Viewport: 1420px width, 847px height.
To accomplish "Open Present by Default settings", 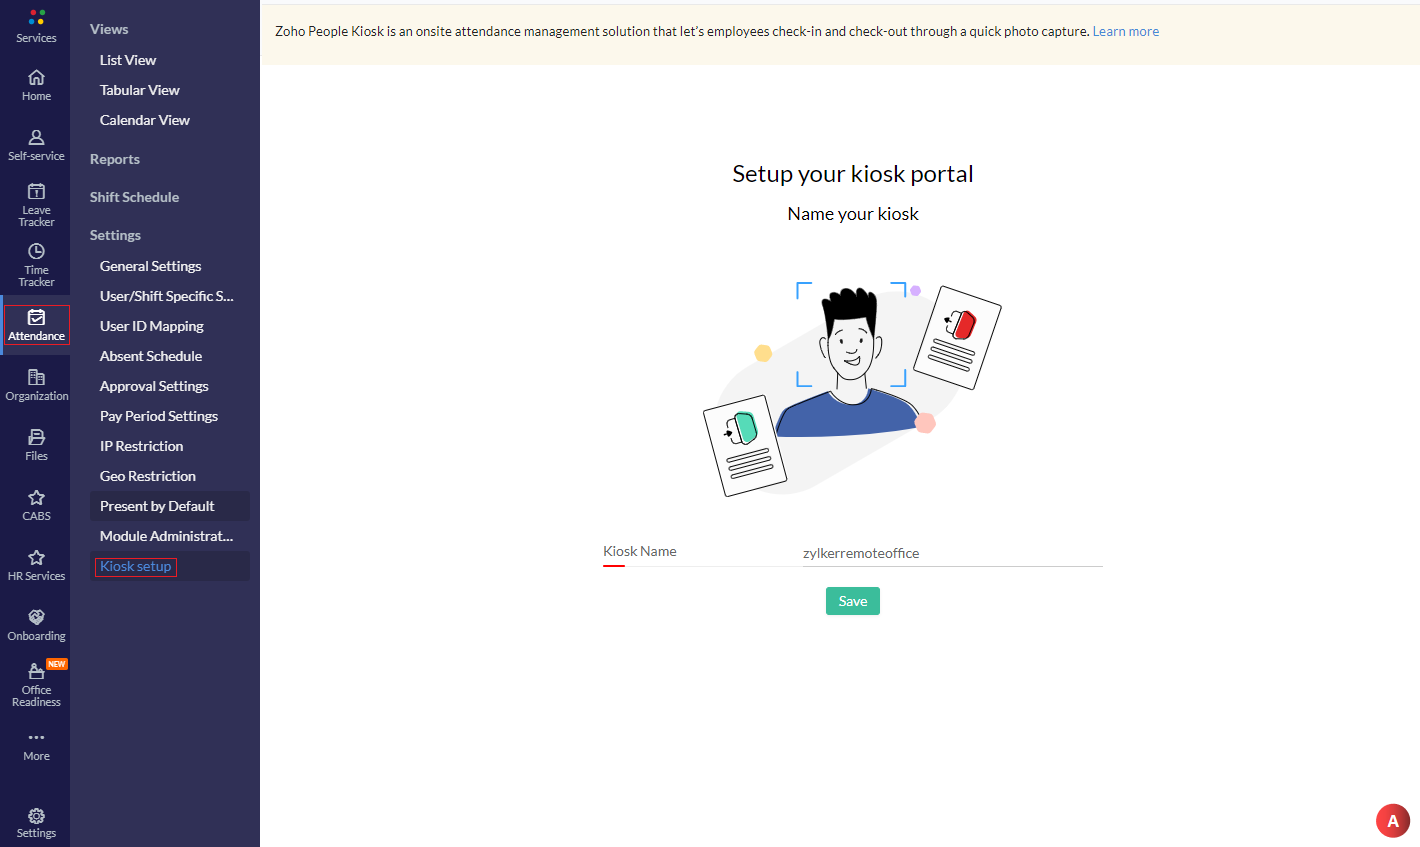I will [169, 506].
